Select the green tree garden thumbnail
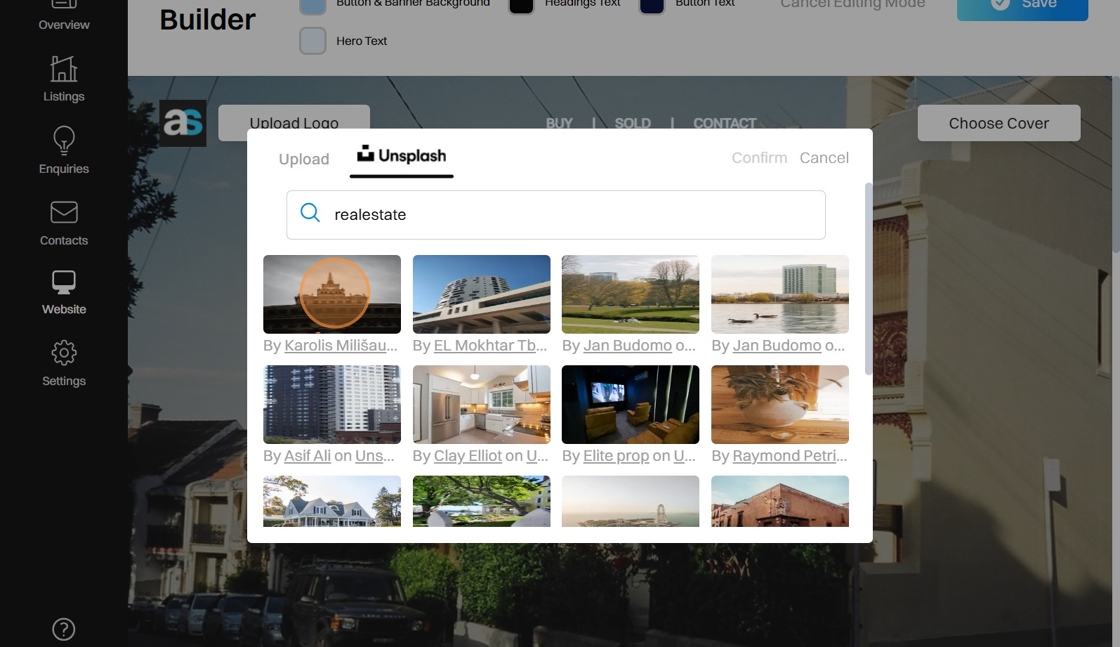 tap(481, 501)
